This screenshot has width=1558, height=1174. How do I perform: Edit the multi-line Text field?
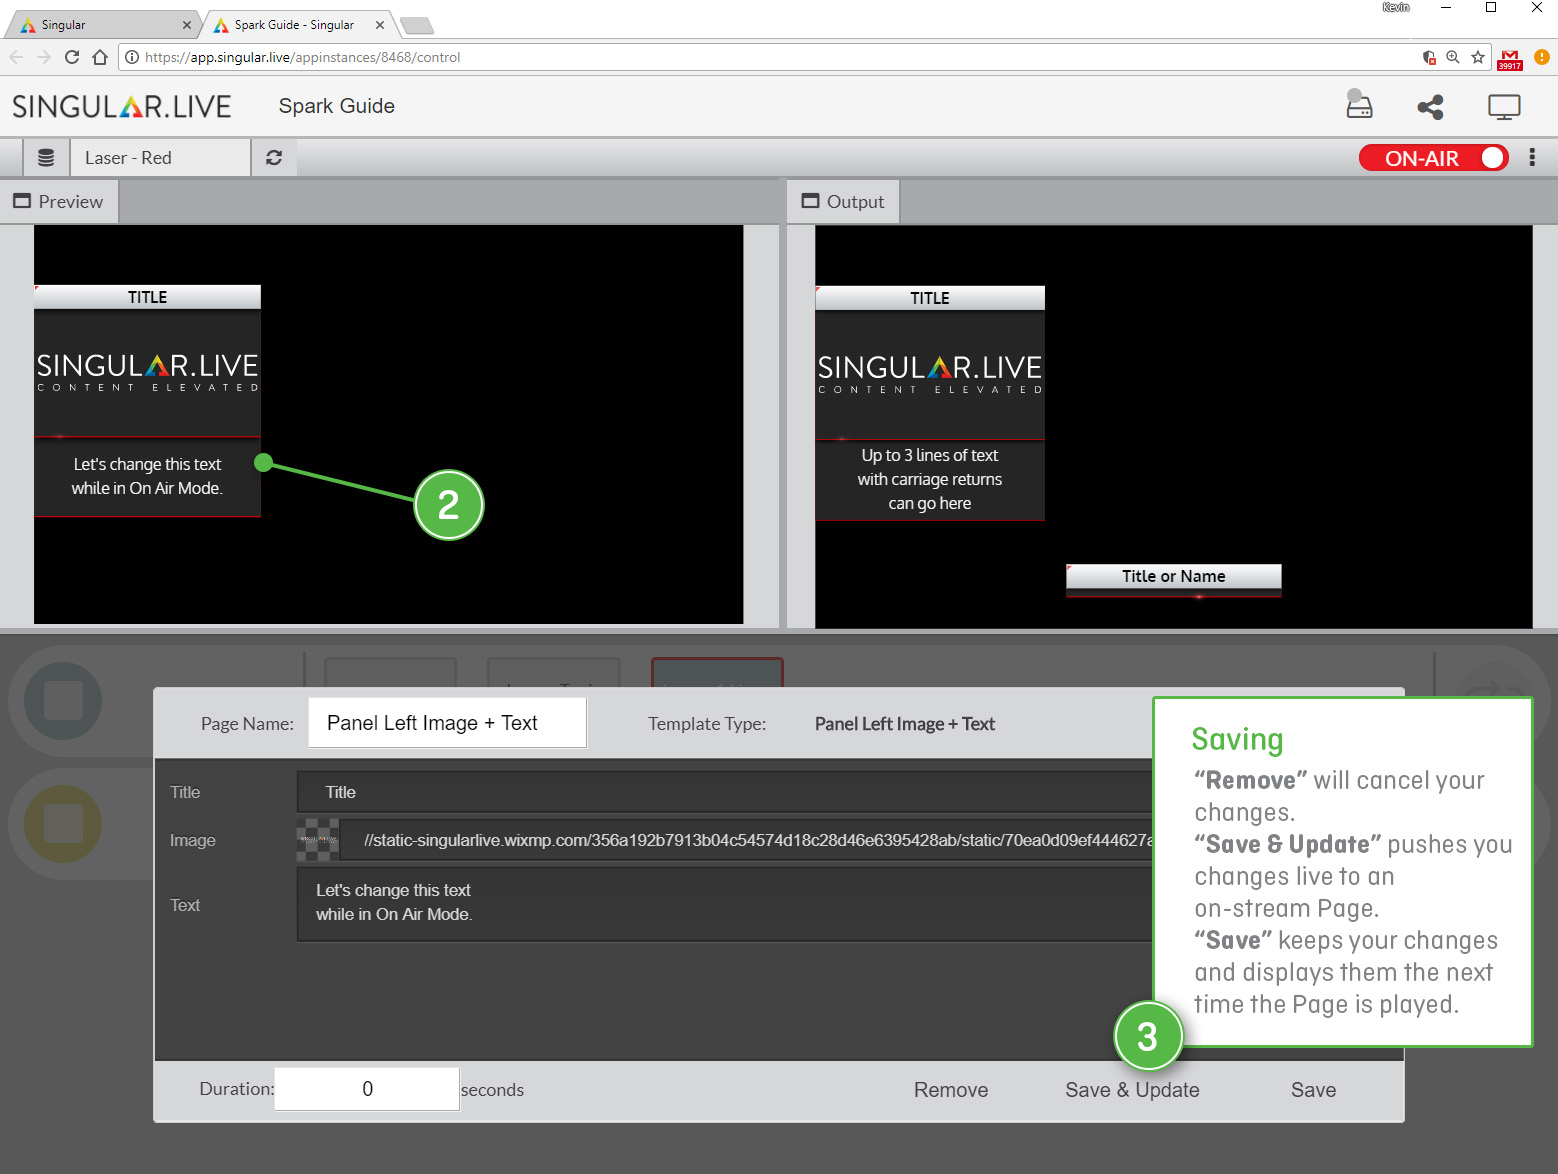pyautogui.click(x=725, y=904)
